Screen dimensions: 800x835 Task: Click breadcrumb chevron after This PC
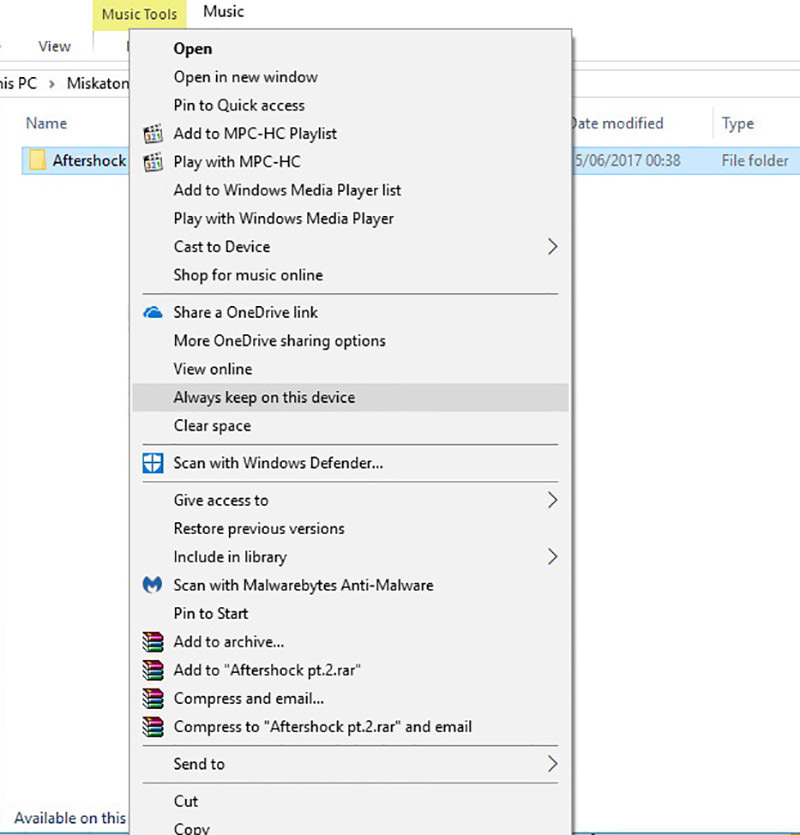click(x=52, y=84)
